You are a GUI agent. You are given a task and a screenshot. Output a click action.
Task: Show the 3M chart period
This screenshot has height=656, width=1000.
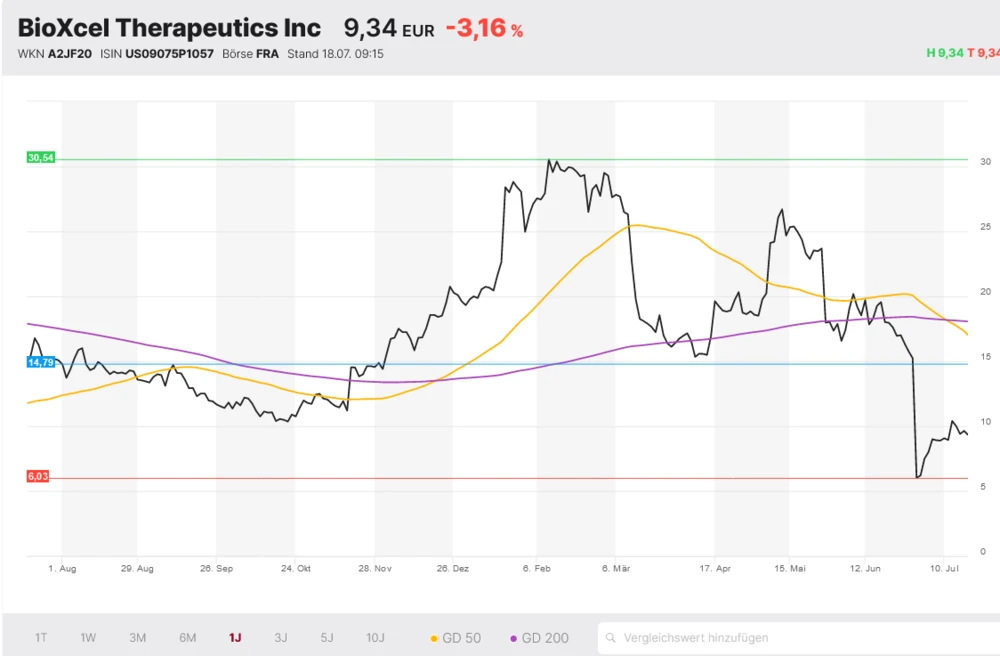click(x=138, y=638)
